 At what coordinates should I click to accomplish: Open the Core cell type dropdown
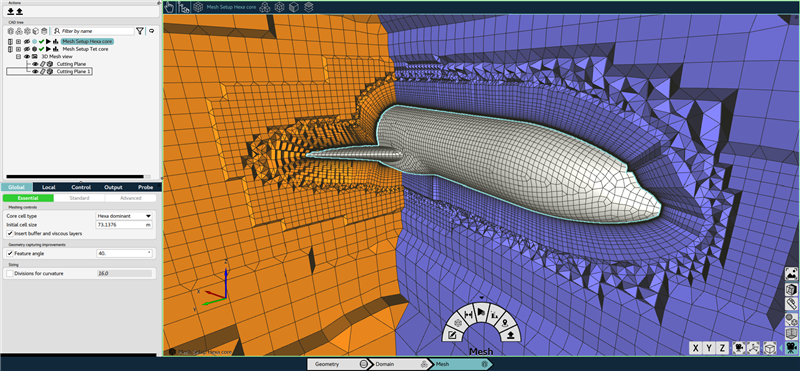click(x=124, y=216)
